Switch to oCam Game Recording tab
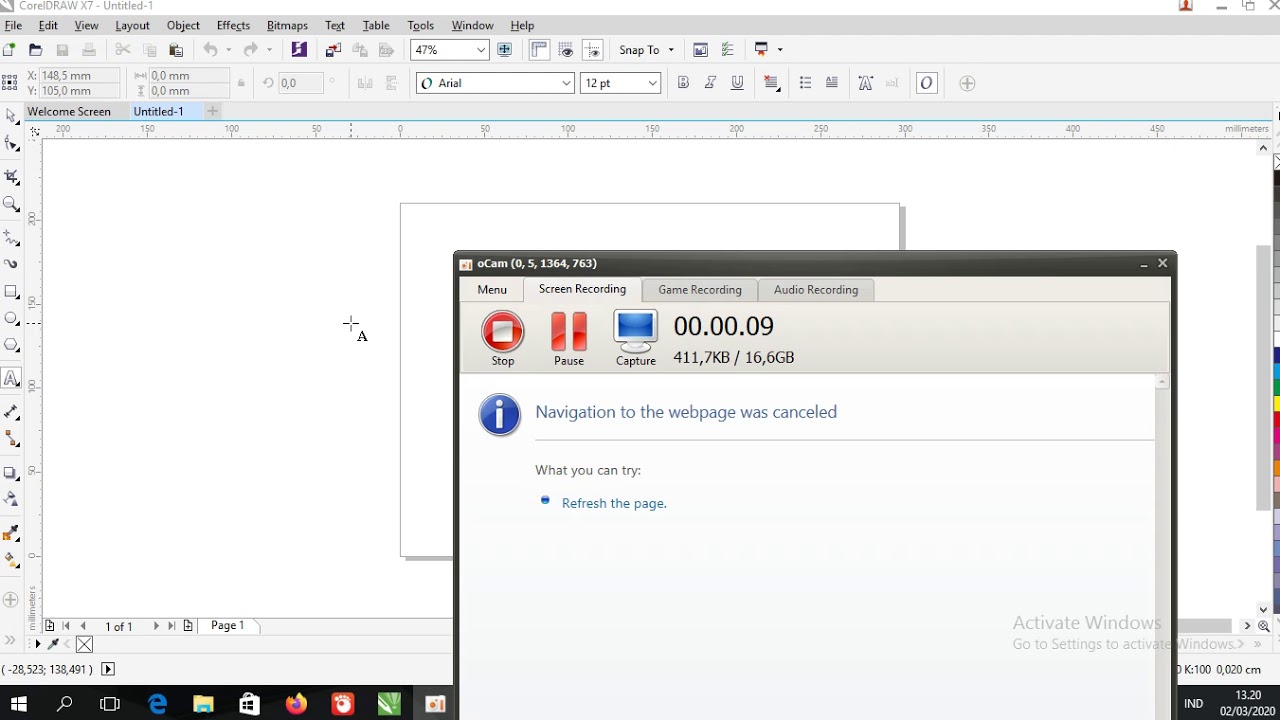 click(700, 290)
